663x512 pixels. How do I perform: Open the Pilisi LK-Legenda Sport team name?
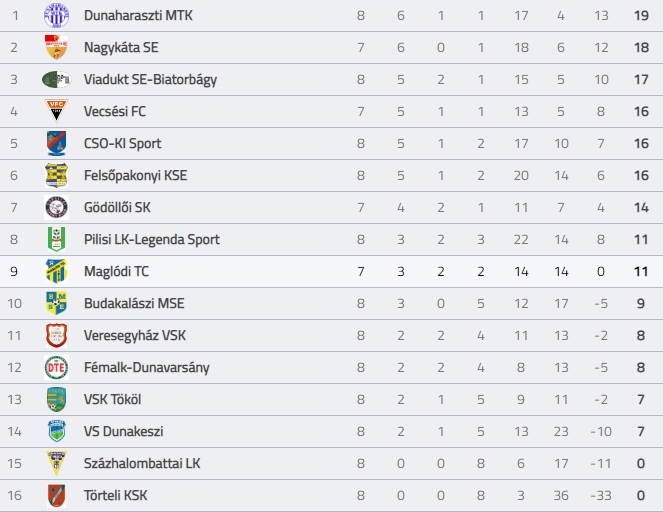(152, 239)
